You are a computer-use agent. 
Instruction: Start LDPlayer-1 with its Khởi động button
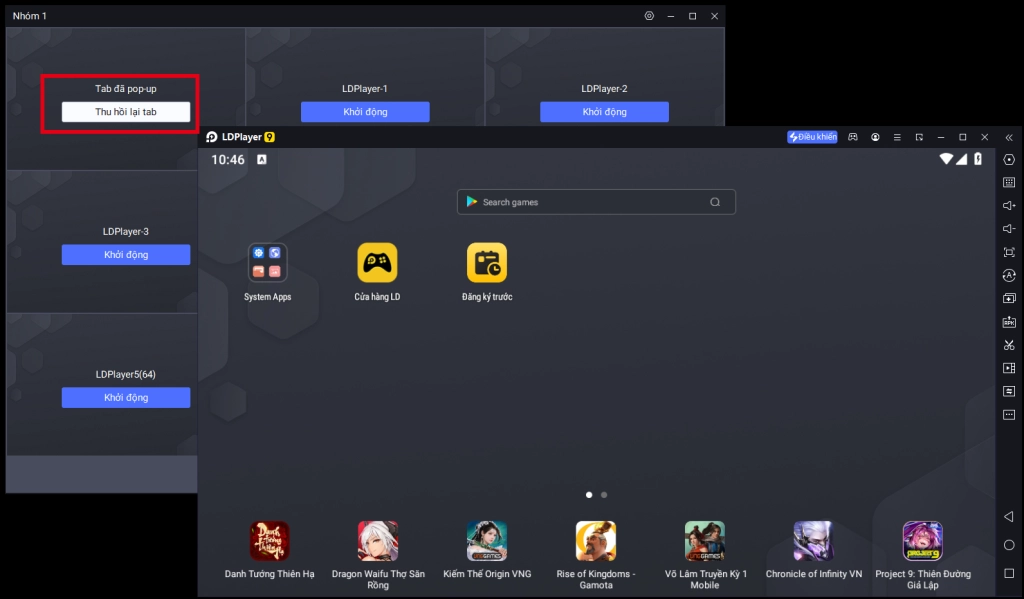pos(365,112)
